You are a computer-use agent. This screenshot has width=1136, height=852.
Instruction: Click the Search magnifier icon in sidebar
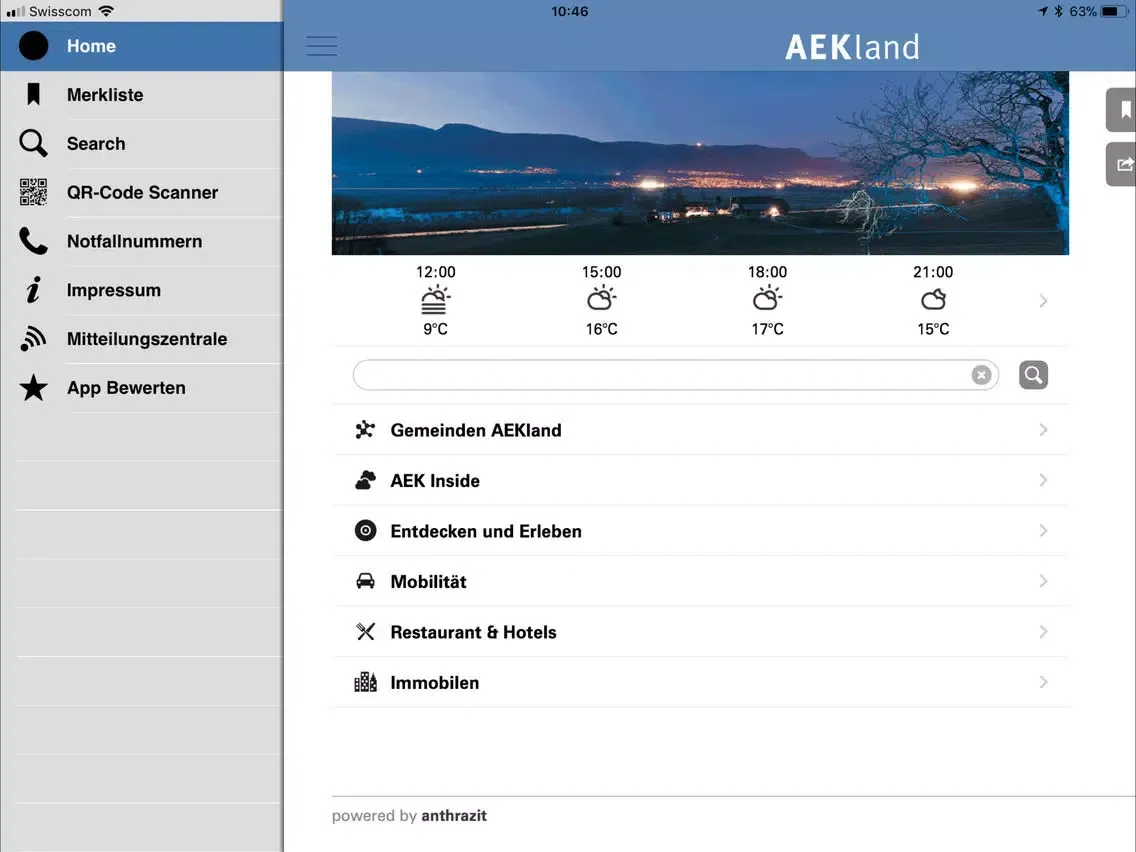click(33, 143)
